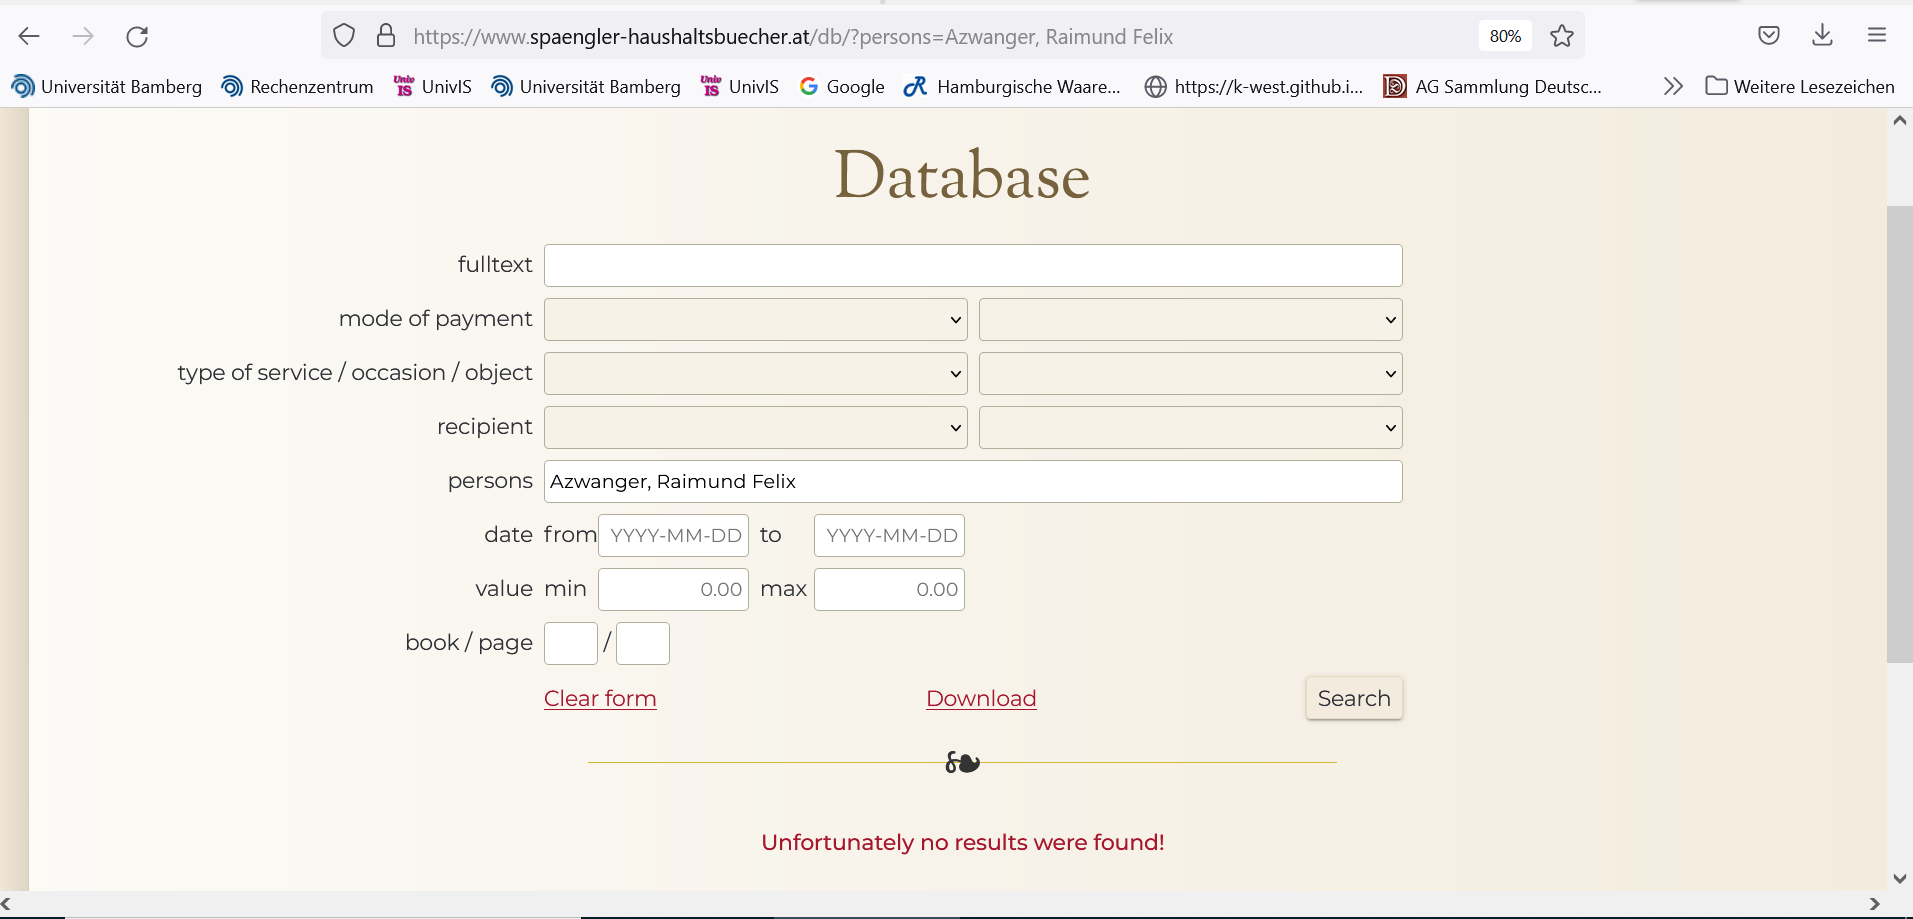
Task: Click the scroll up arrow
Action: tap(1899, 120)
